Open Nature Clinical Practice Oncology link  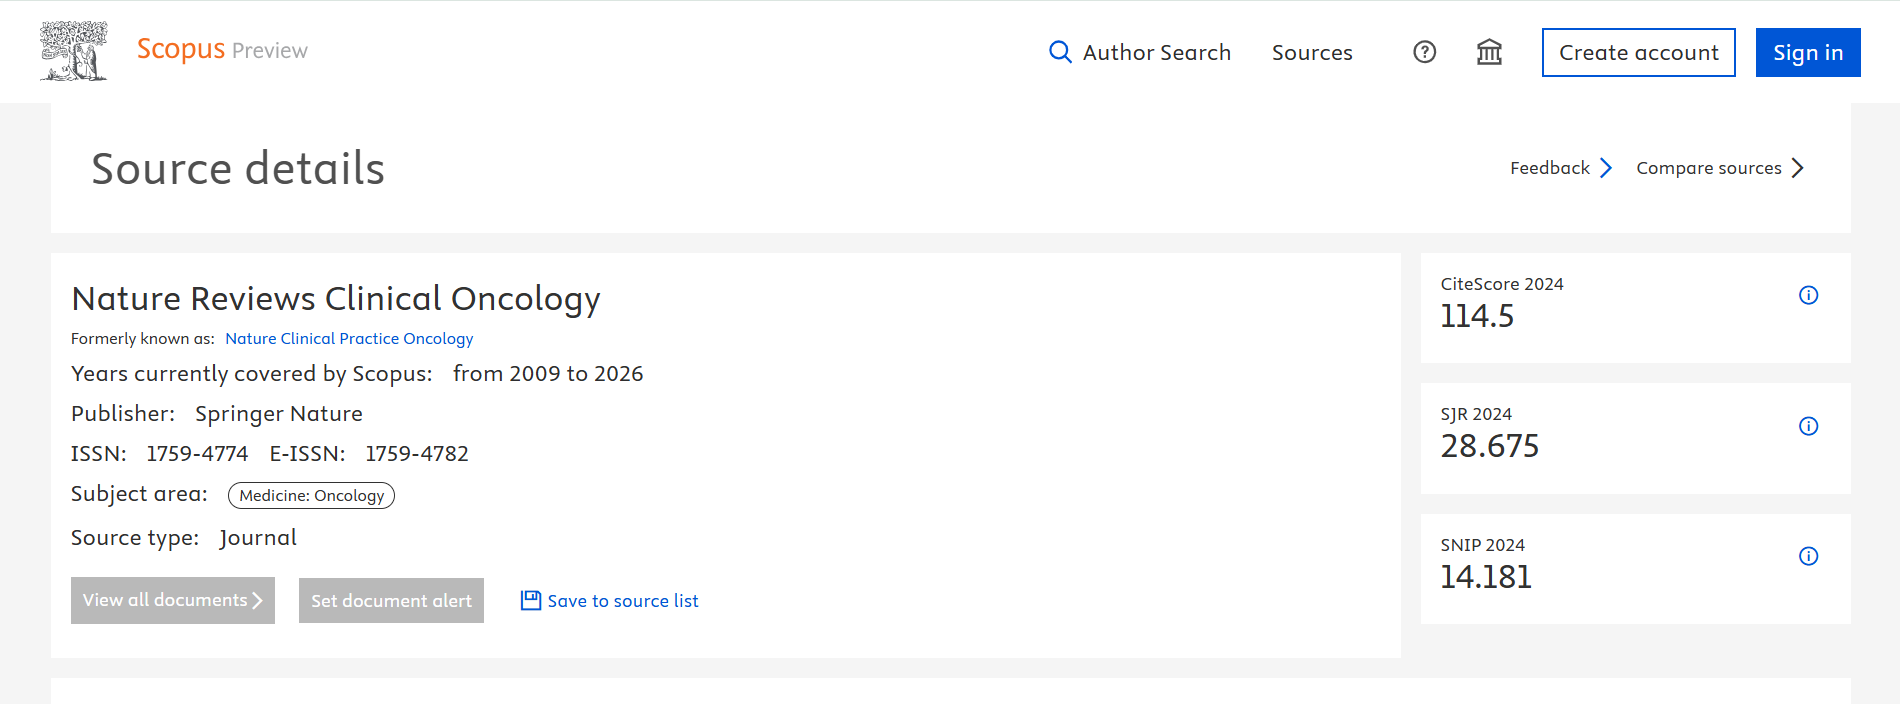coord(349,338)
